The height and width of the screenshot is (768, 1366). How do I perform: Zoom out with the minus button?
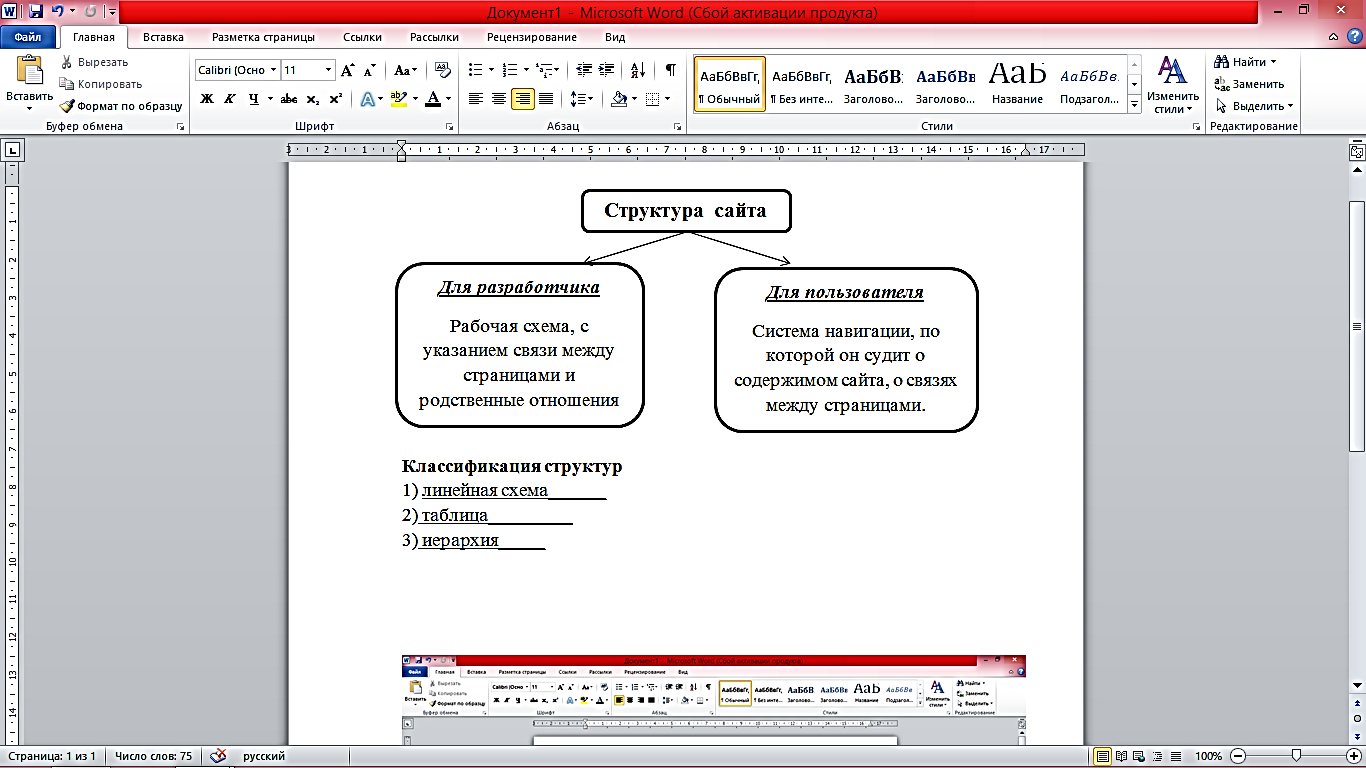1237,756
